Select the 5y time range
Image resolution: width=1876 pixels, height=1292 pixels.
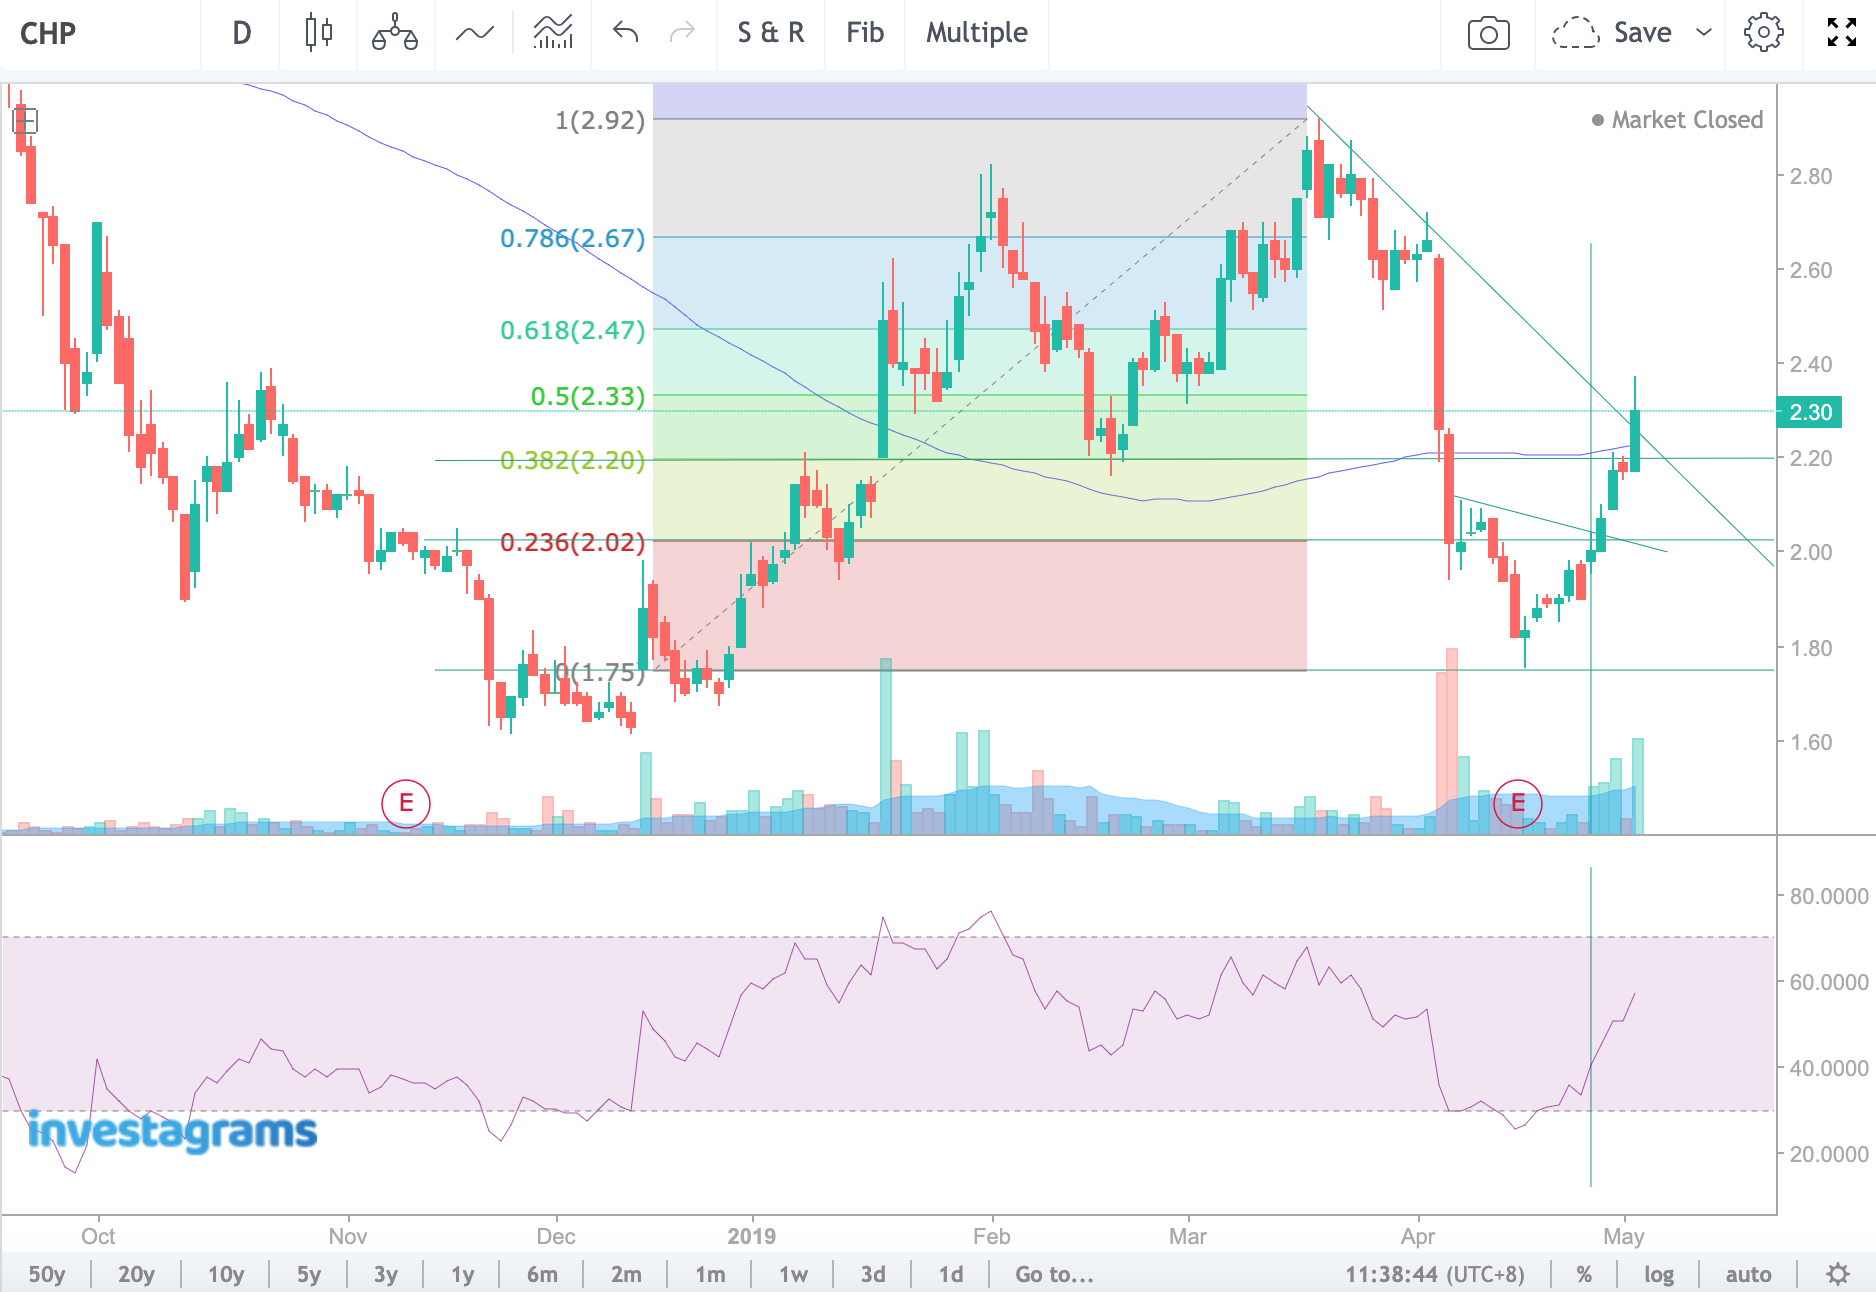coord(309,1274)
